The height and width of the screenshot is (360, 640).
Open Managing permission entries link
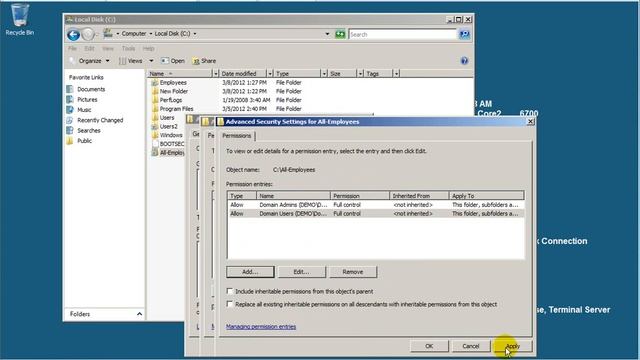click(261, 327)
